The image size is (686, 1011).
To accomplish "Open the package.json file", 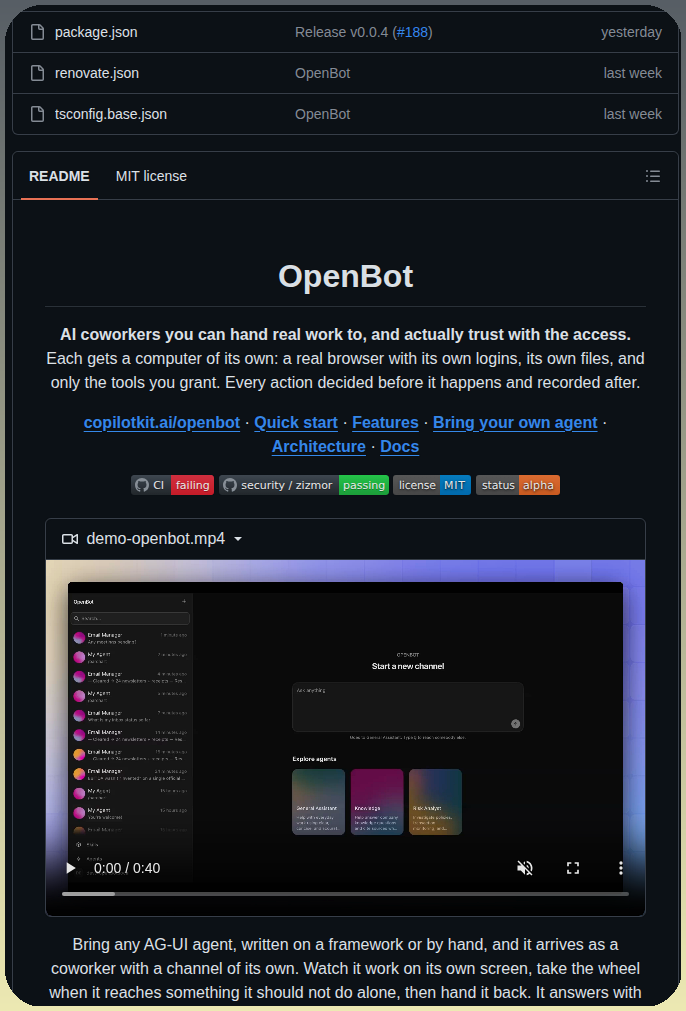I will coord(96,32).
